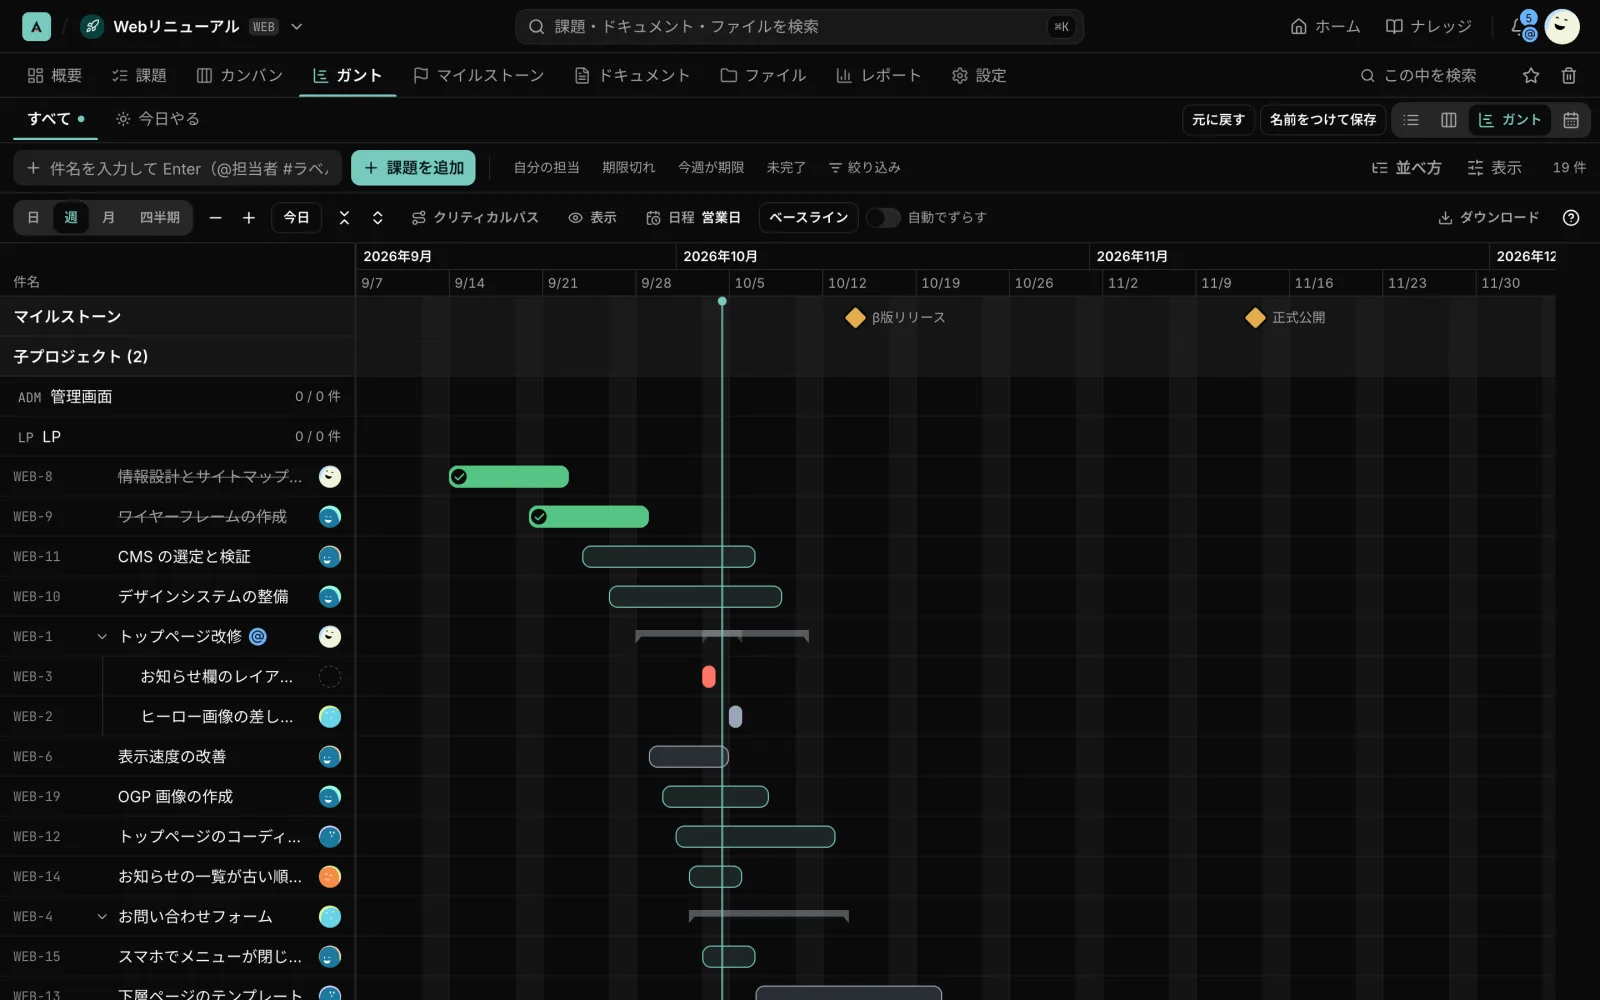Open the 表示 eye menu in Gantt toolbar
This screenshot has width=1600, height=1000.
coord(592,218)
